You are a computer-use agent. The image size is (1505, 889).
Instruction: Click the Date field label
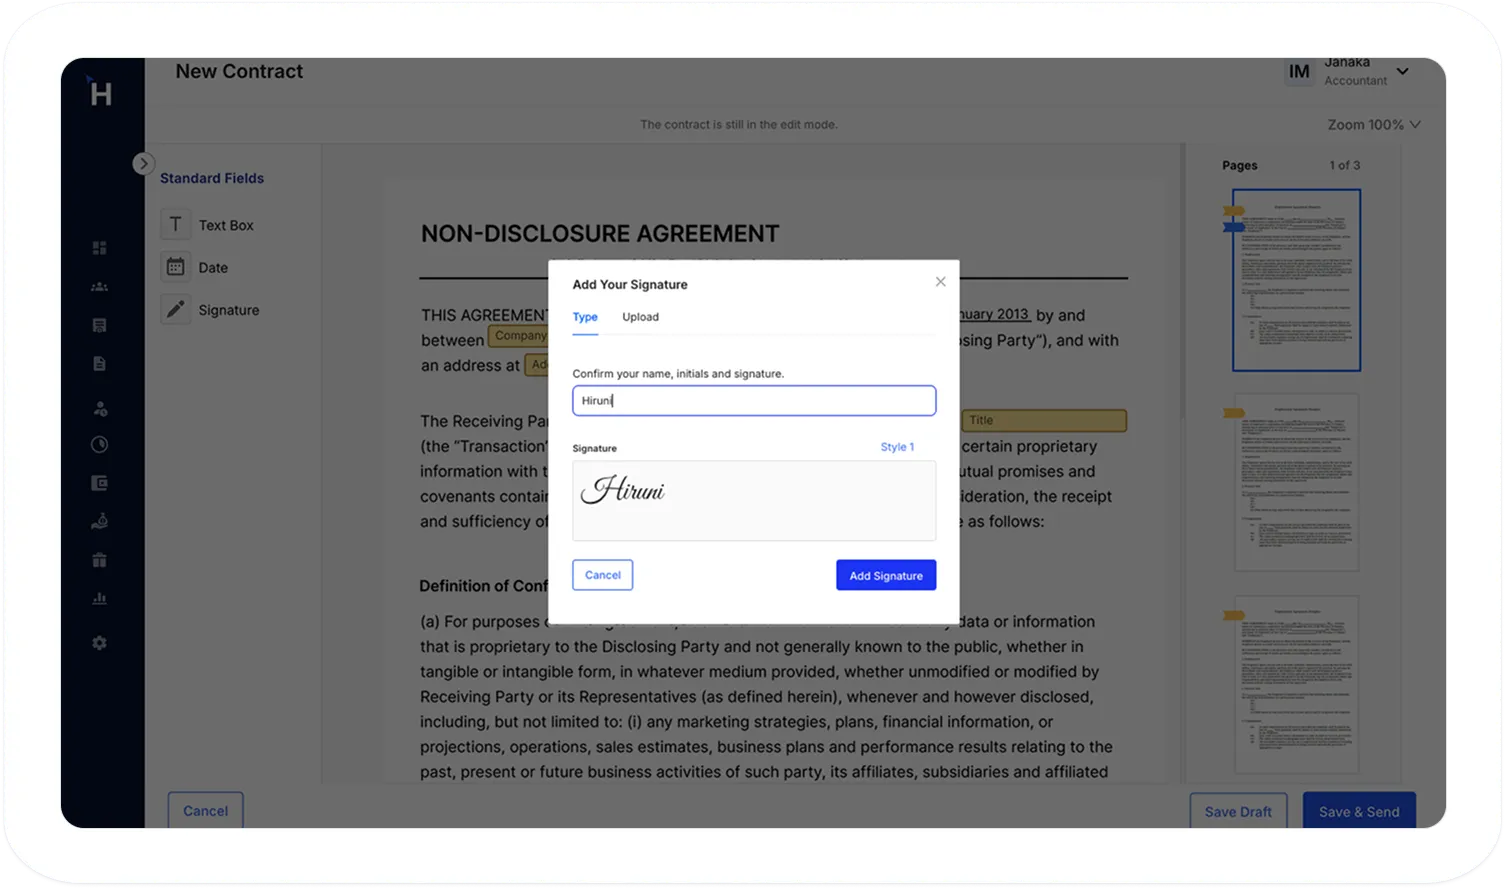pos(213,267)
